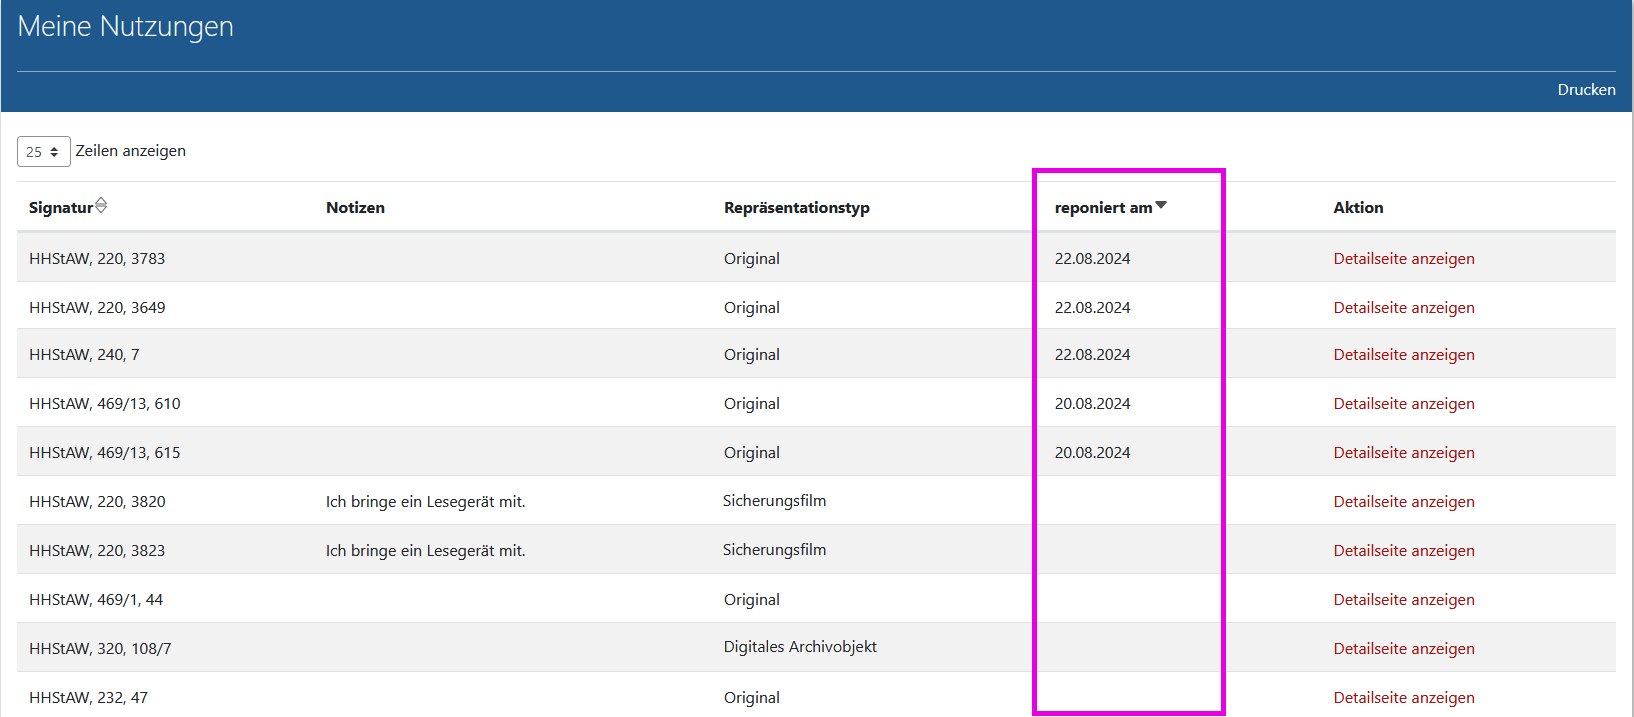Image resolution: width=1634 pixels, height=717 pixels.
Task: Select the Signatur cell HHStAW, 220, 3783
Action: [97, 259]
